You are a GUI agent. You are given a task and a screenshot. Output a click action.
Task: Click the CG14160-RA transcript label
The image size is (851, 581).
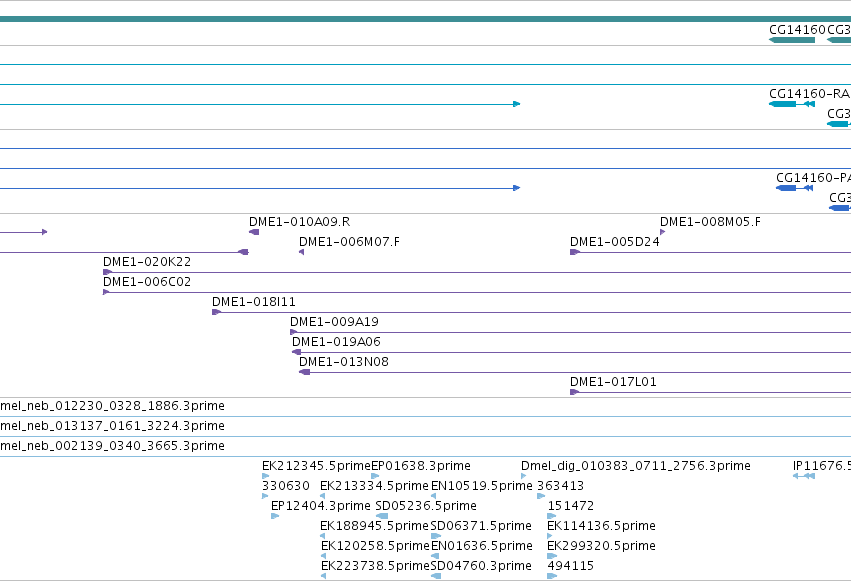coord(809,94)
